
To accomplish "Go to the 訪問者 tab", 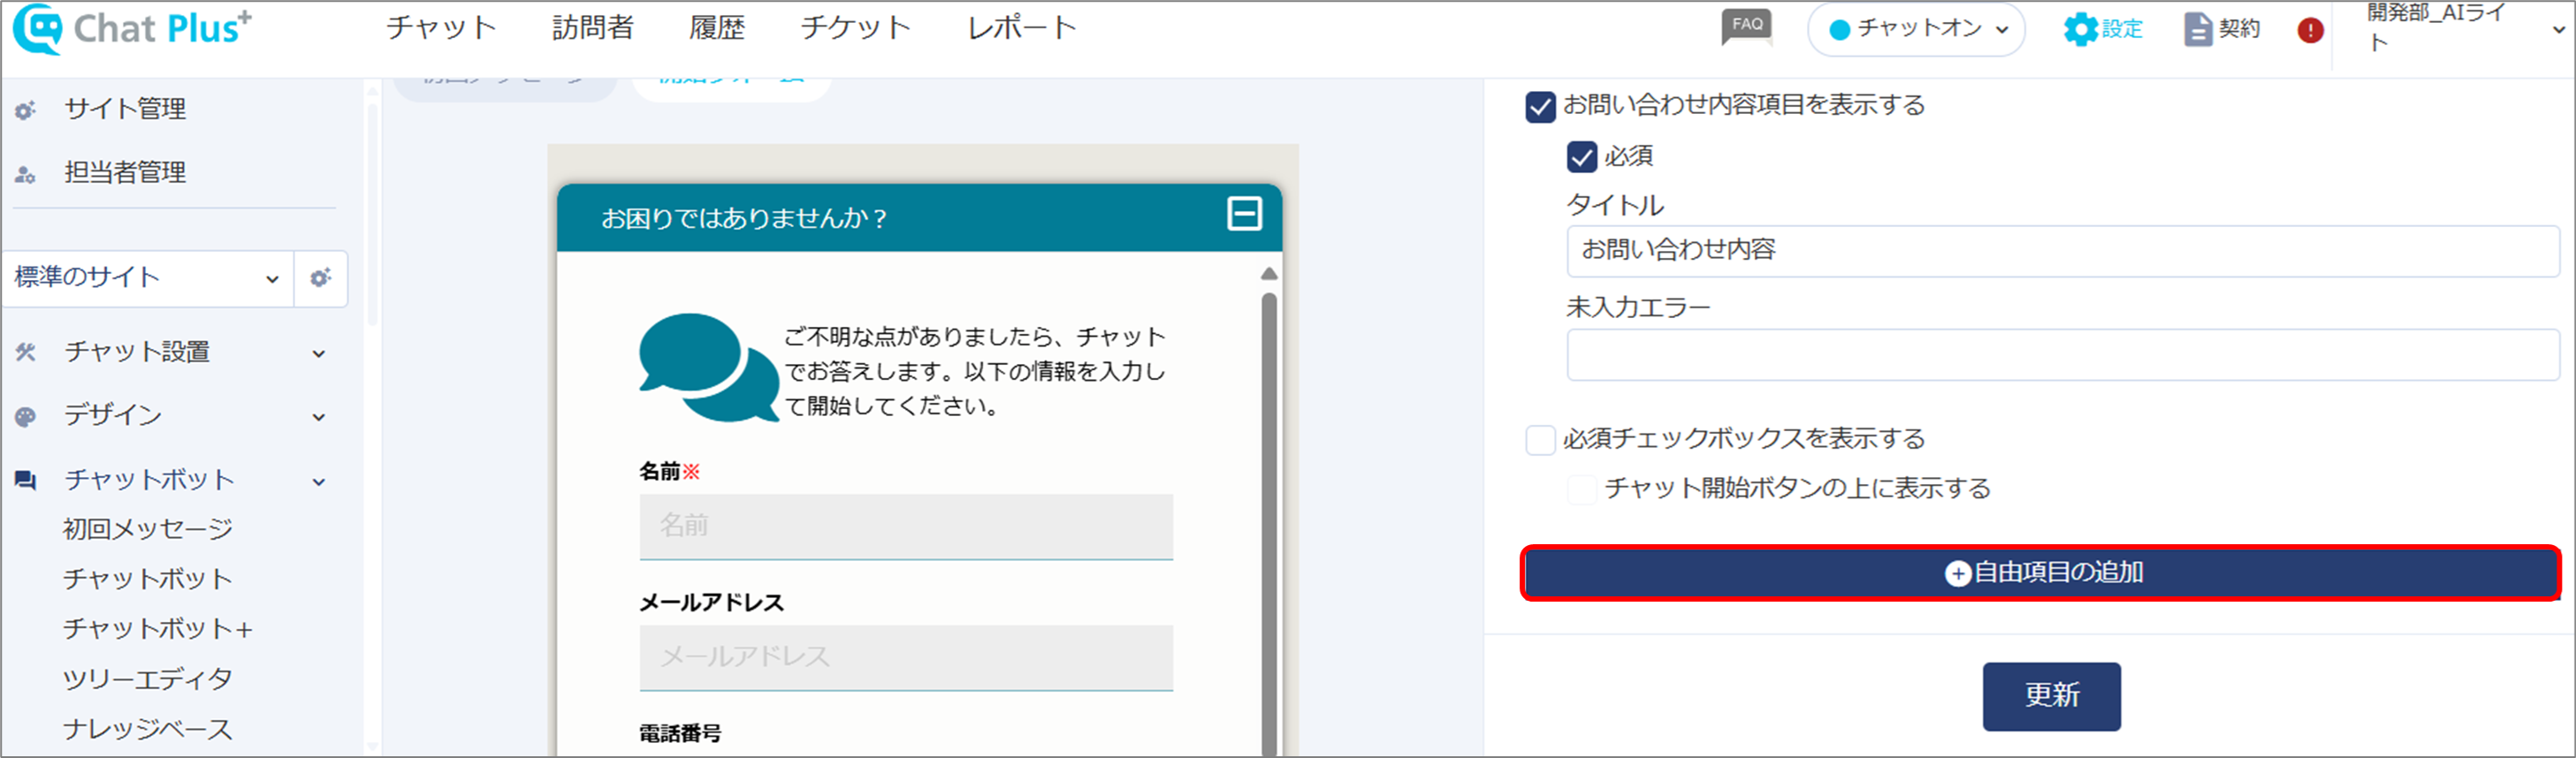I will (593, 28).
